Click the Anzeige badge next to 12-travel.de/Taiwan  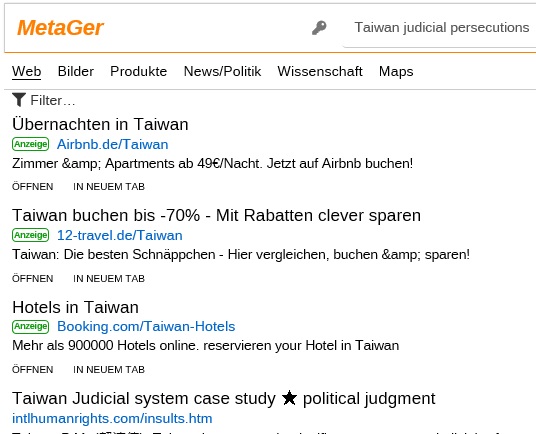coord(31,235)
